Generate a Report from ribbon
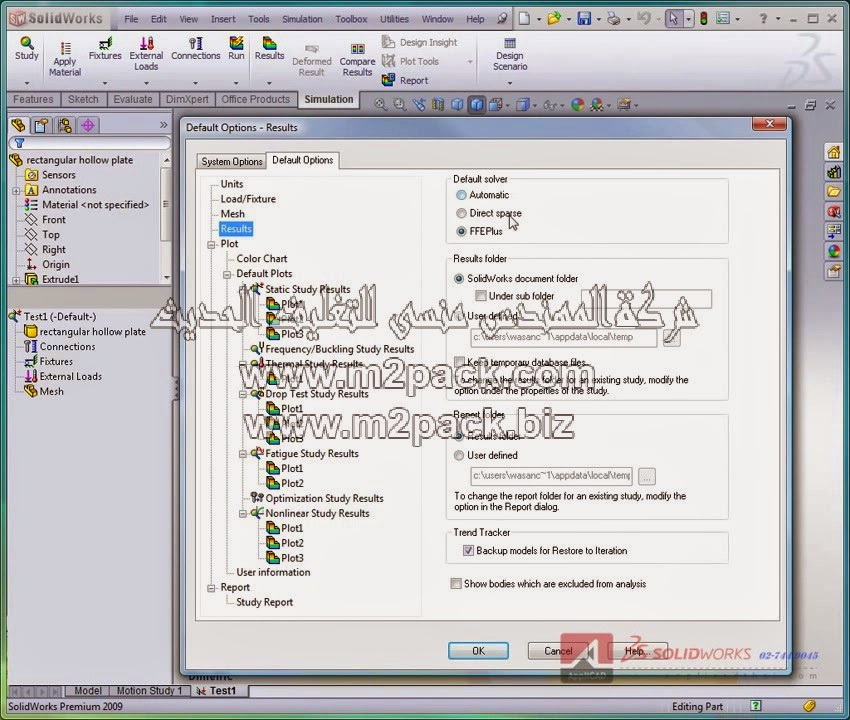The image size is (850, 720). pyautogui.click(x=405, y=80)
